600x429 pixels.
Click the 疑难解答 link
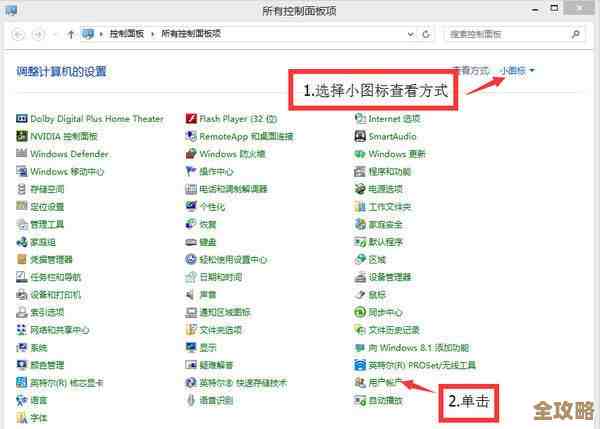[x=216, y=365]
